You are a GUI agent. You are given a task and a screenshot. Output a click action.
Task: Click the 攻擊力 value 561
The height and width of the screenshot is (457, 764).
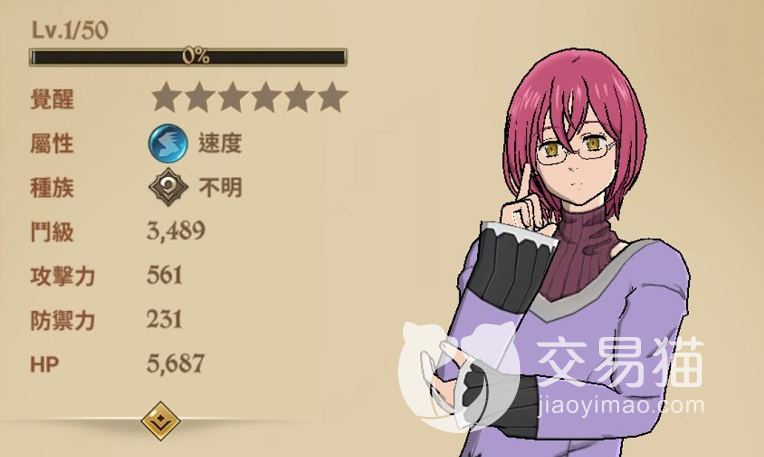165,275
